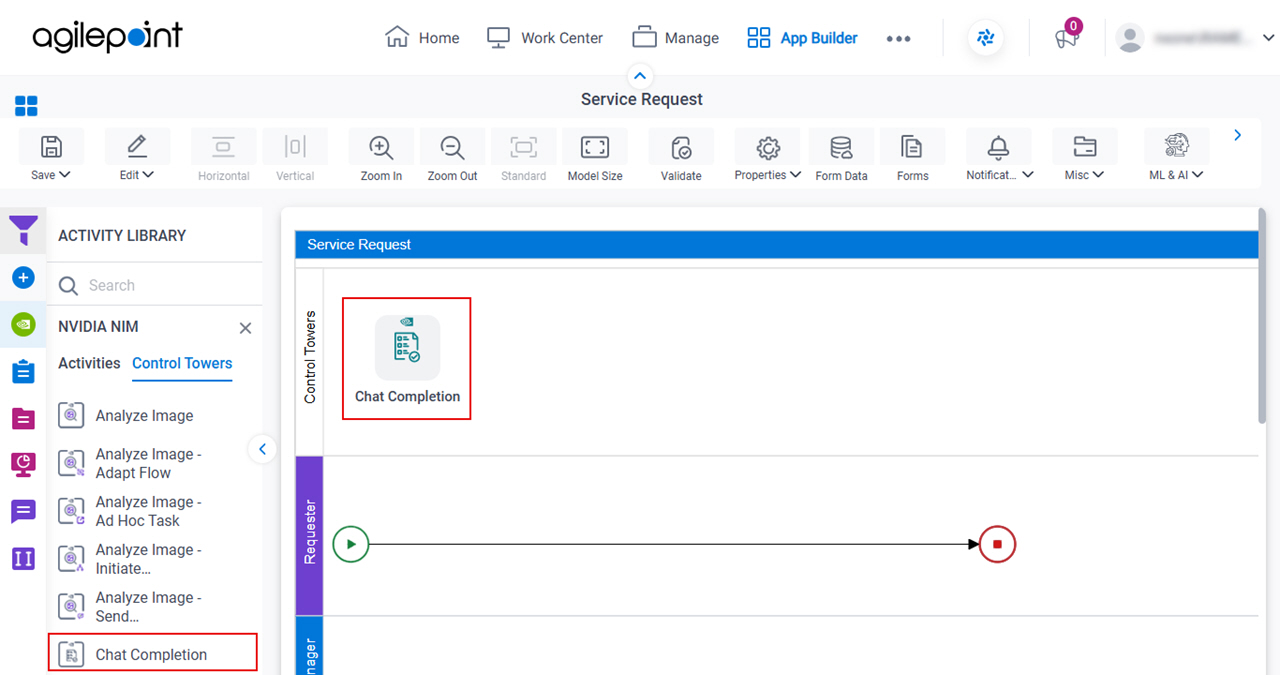This screenshot has height=675, width=1280.
Task: Click the Service Request pool header
Action: [777, 244]
